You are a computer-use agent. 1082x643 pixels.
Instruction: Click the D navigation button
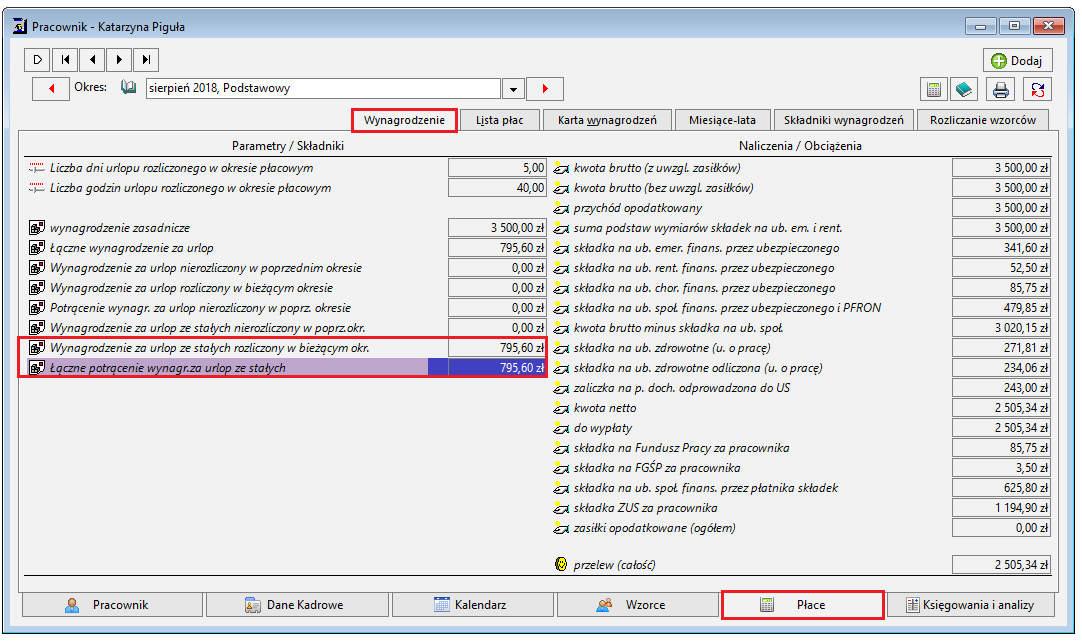pyautogui.click(x=38, y=59)
